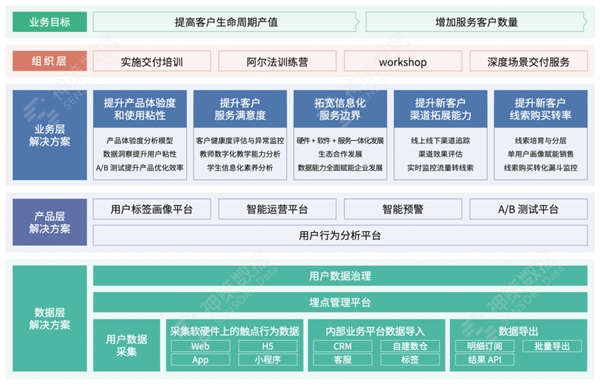Click 产品体验度分析模型 text
This screenshot has height=385, width=600.
(x=140, y=140)
